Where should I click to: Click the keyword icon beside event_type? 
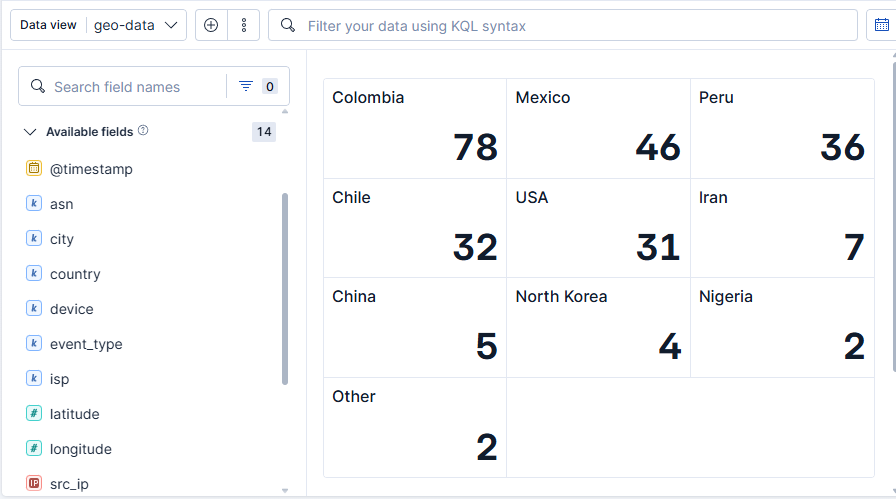coord(34,343)
